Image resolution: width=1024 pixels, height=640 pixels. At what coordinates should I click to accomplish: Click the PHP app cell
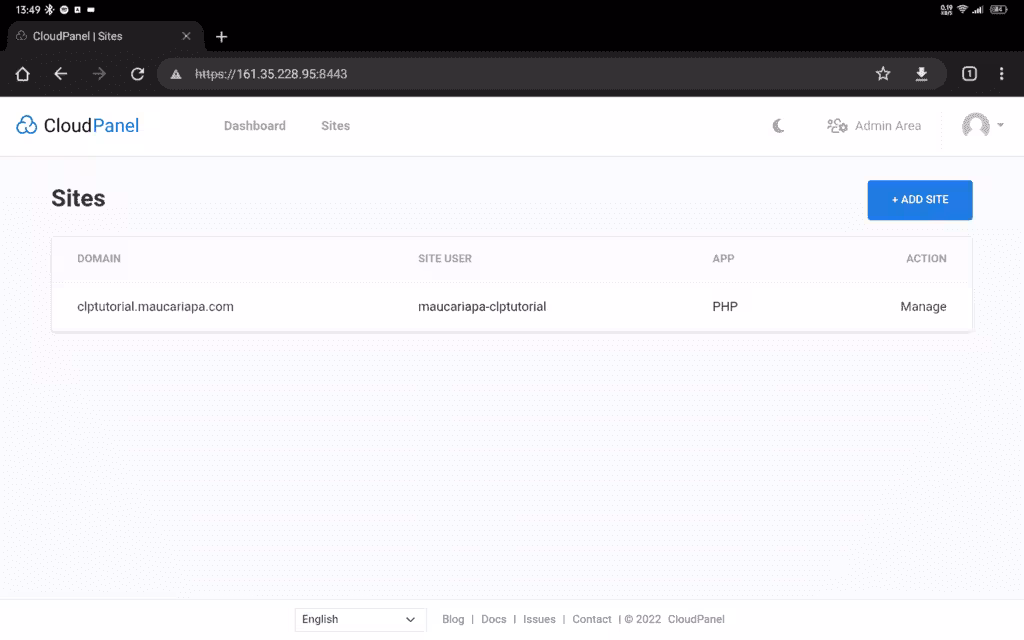click(725, 306)
